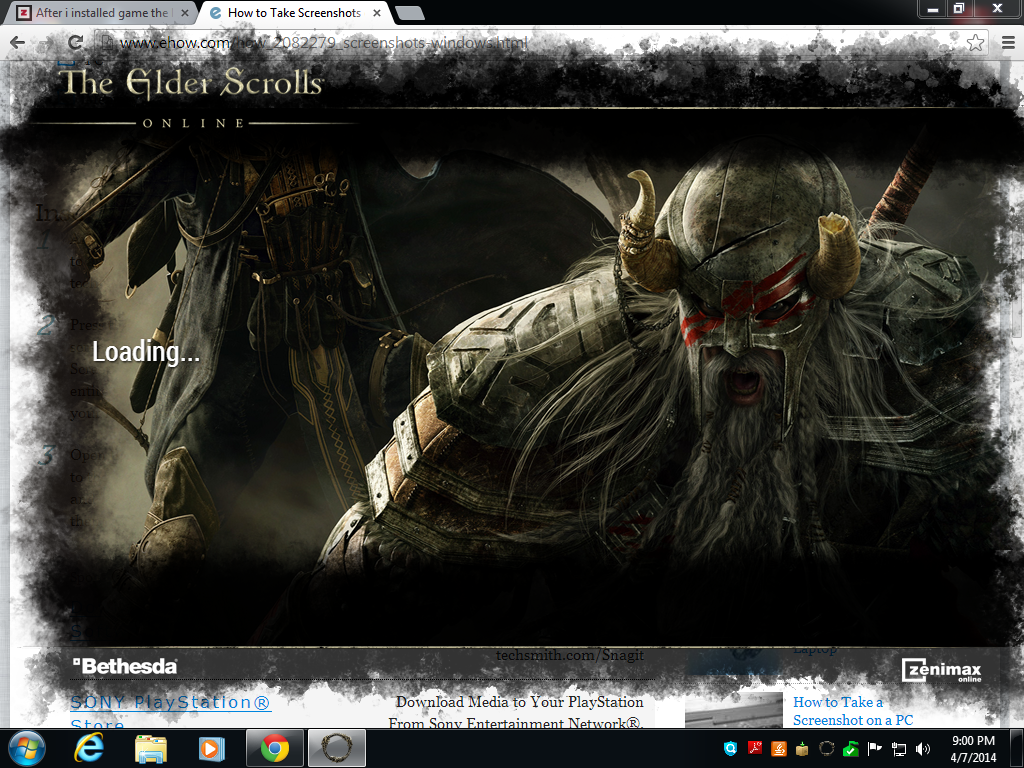Click the Bethesda logo on the splash screen
The image size is (1024, 768).
(x=125, y=666)
